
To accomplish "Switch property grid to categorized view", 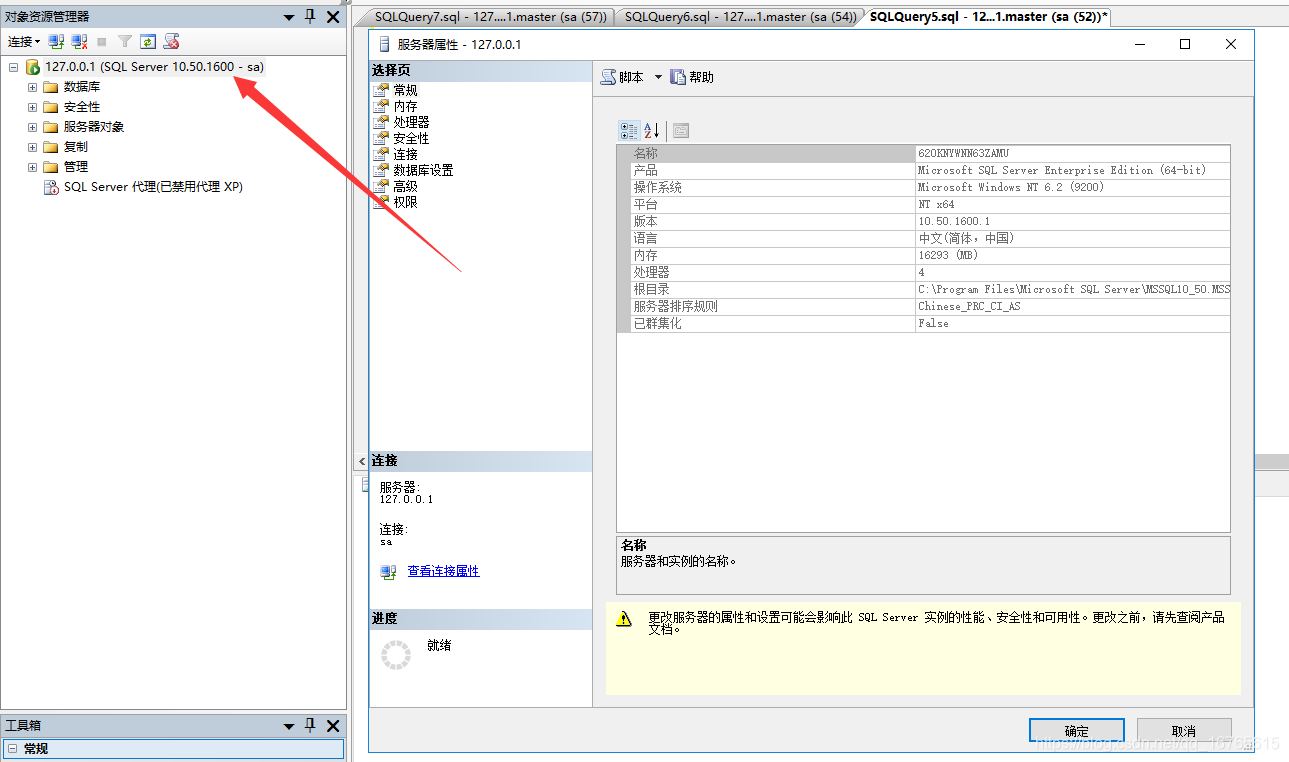I will 629,131.
